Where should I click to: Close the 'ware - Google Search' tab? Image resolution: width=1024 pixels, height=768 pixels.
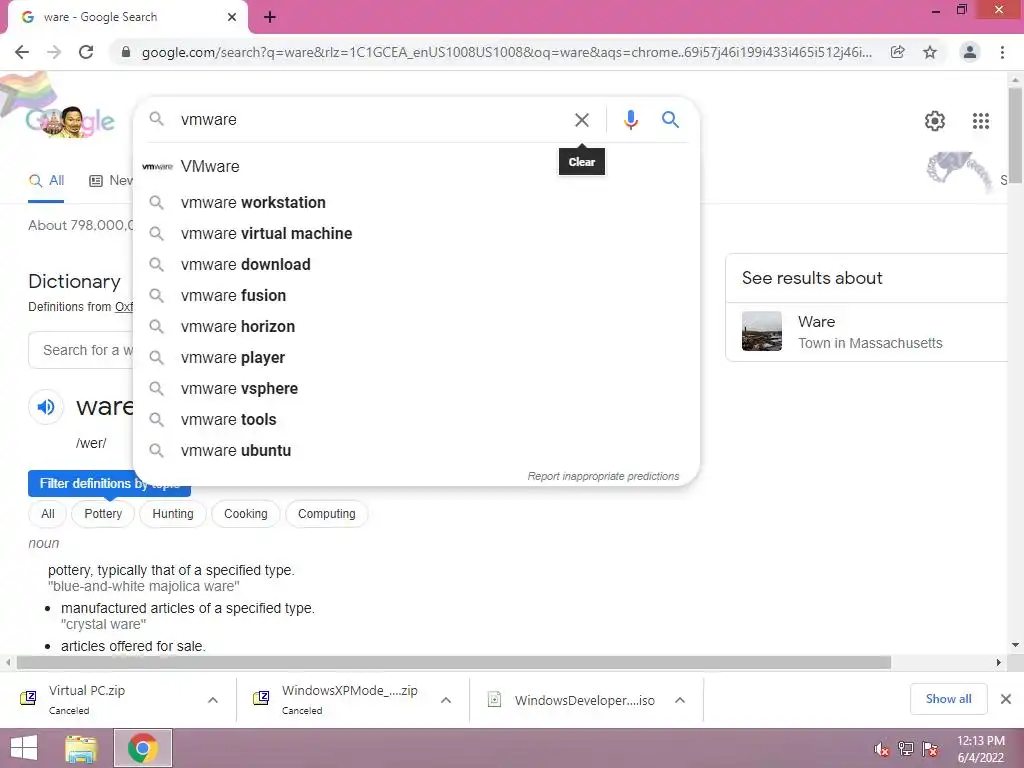[232, 18]
